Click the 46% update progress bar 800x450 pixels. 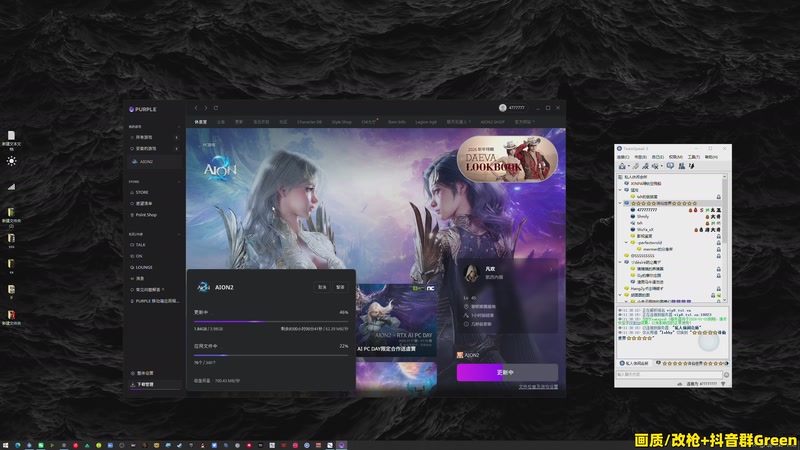point(271,322)
